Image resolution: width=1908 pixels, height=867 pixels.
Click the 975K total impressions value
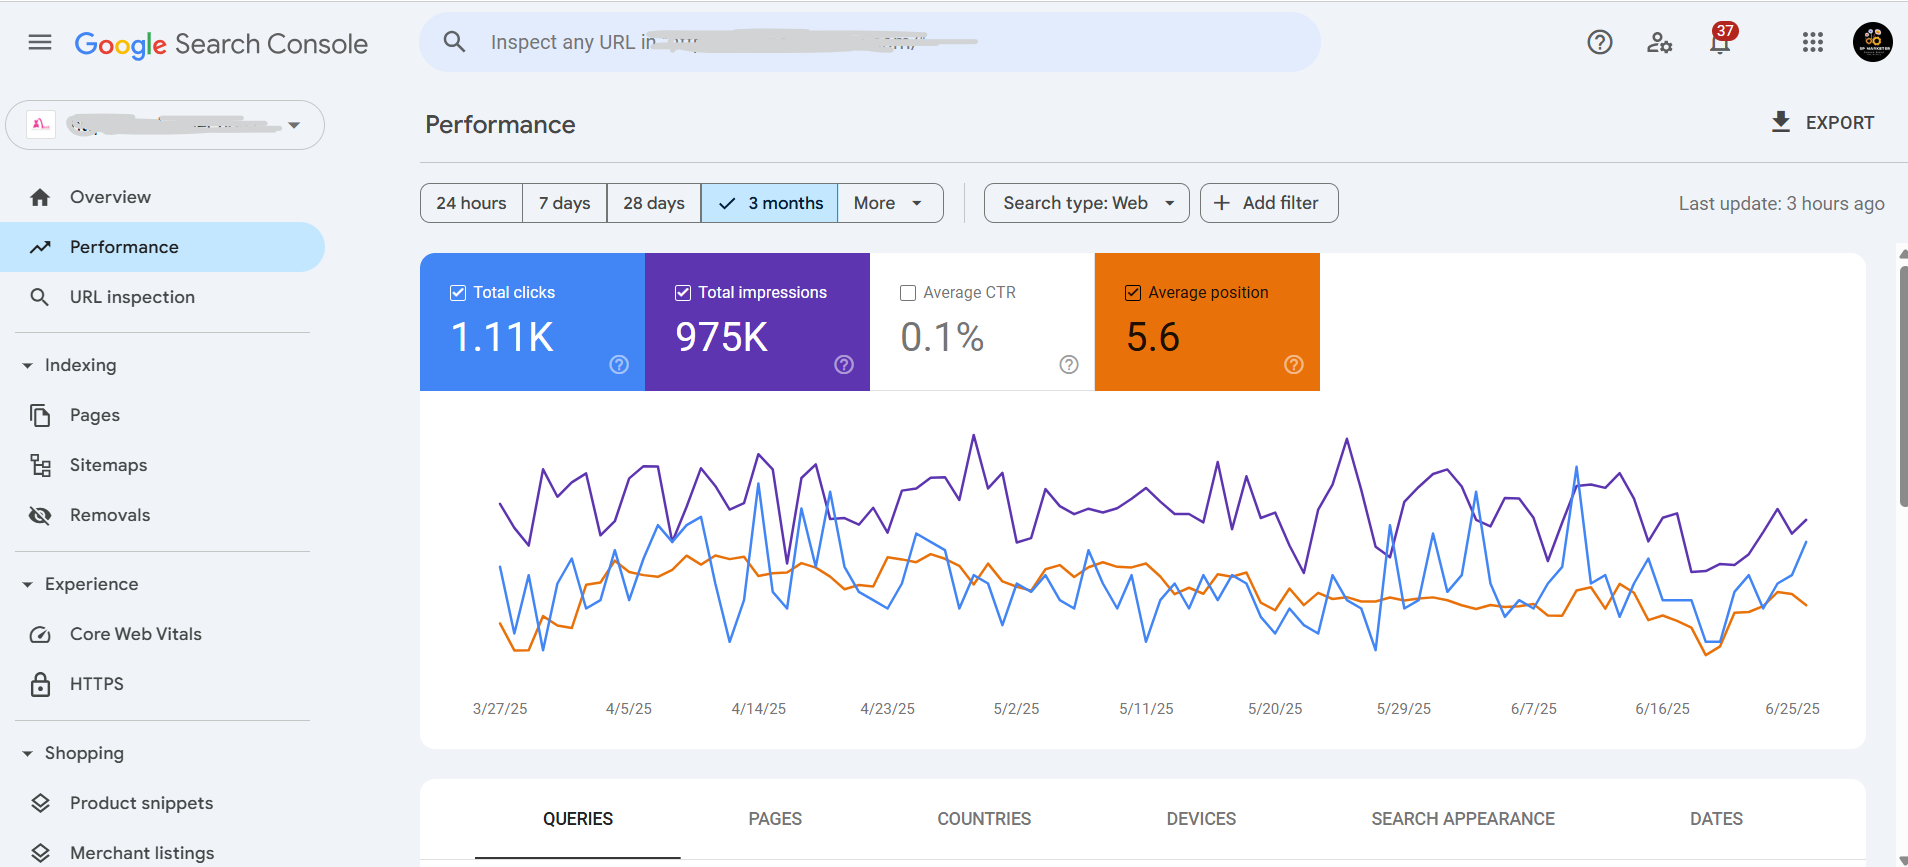click(722, 337)
